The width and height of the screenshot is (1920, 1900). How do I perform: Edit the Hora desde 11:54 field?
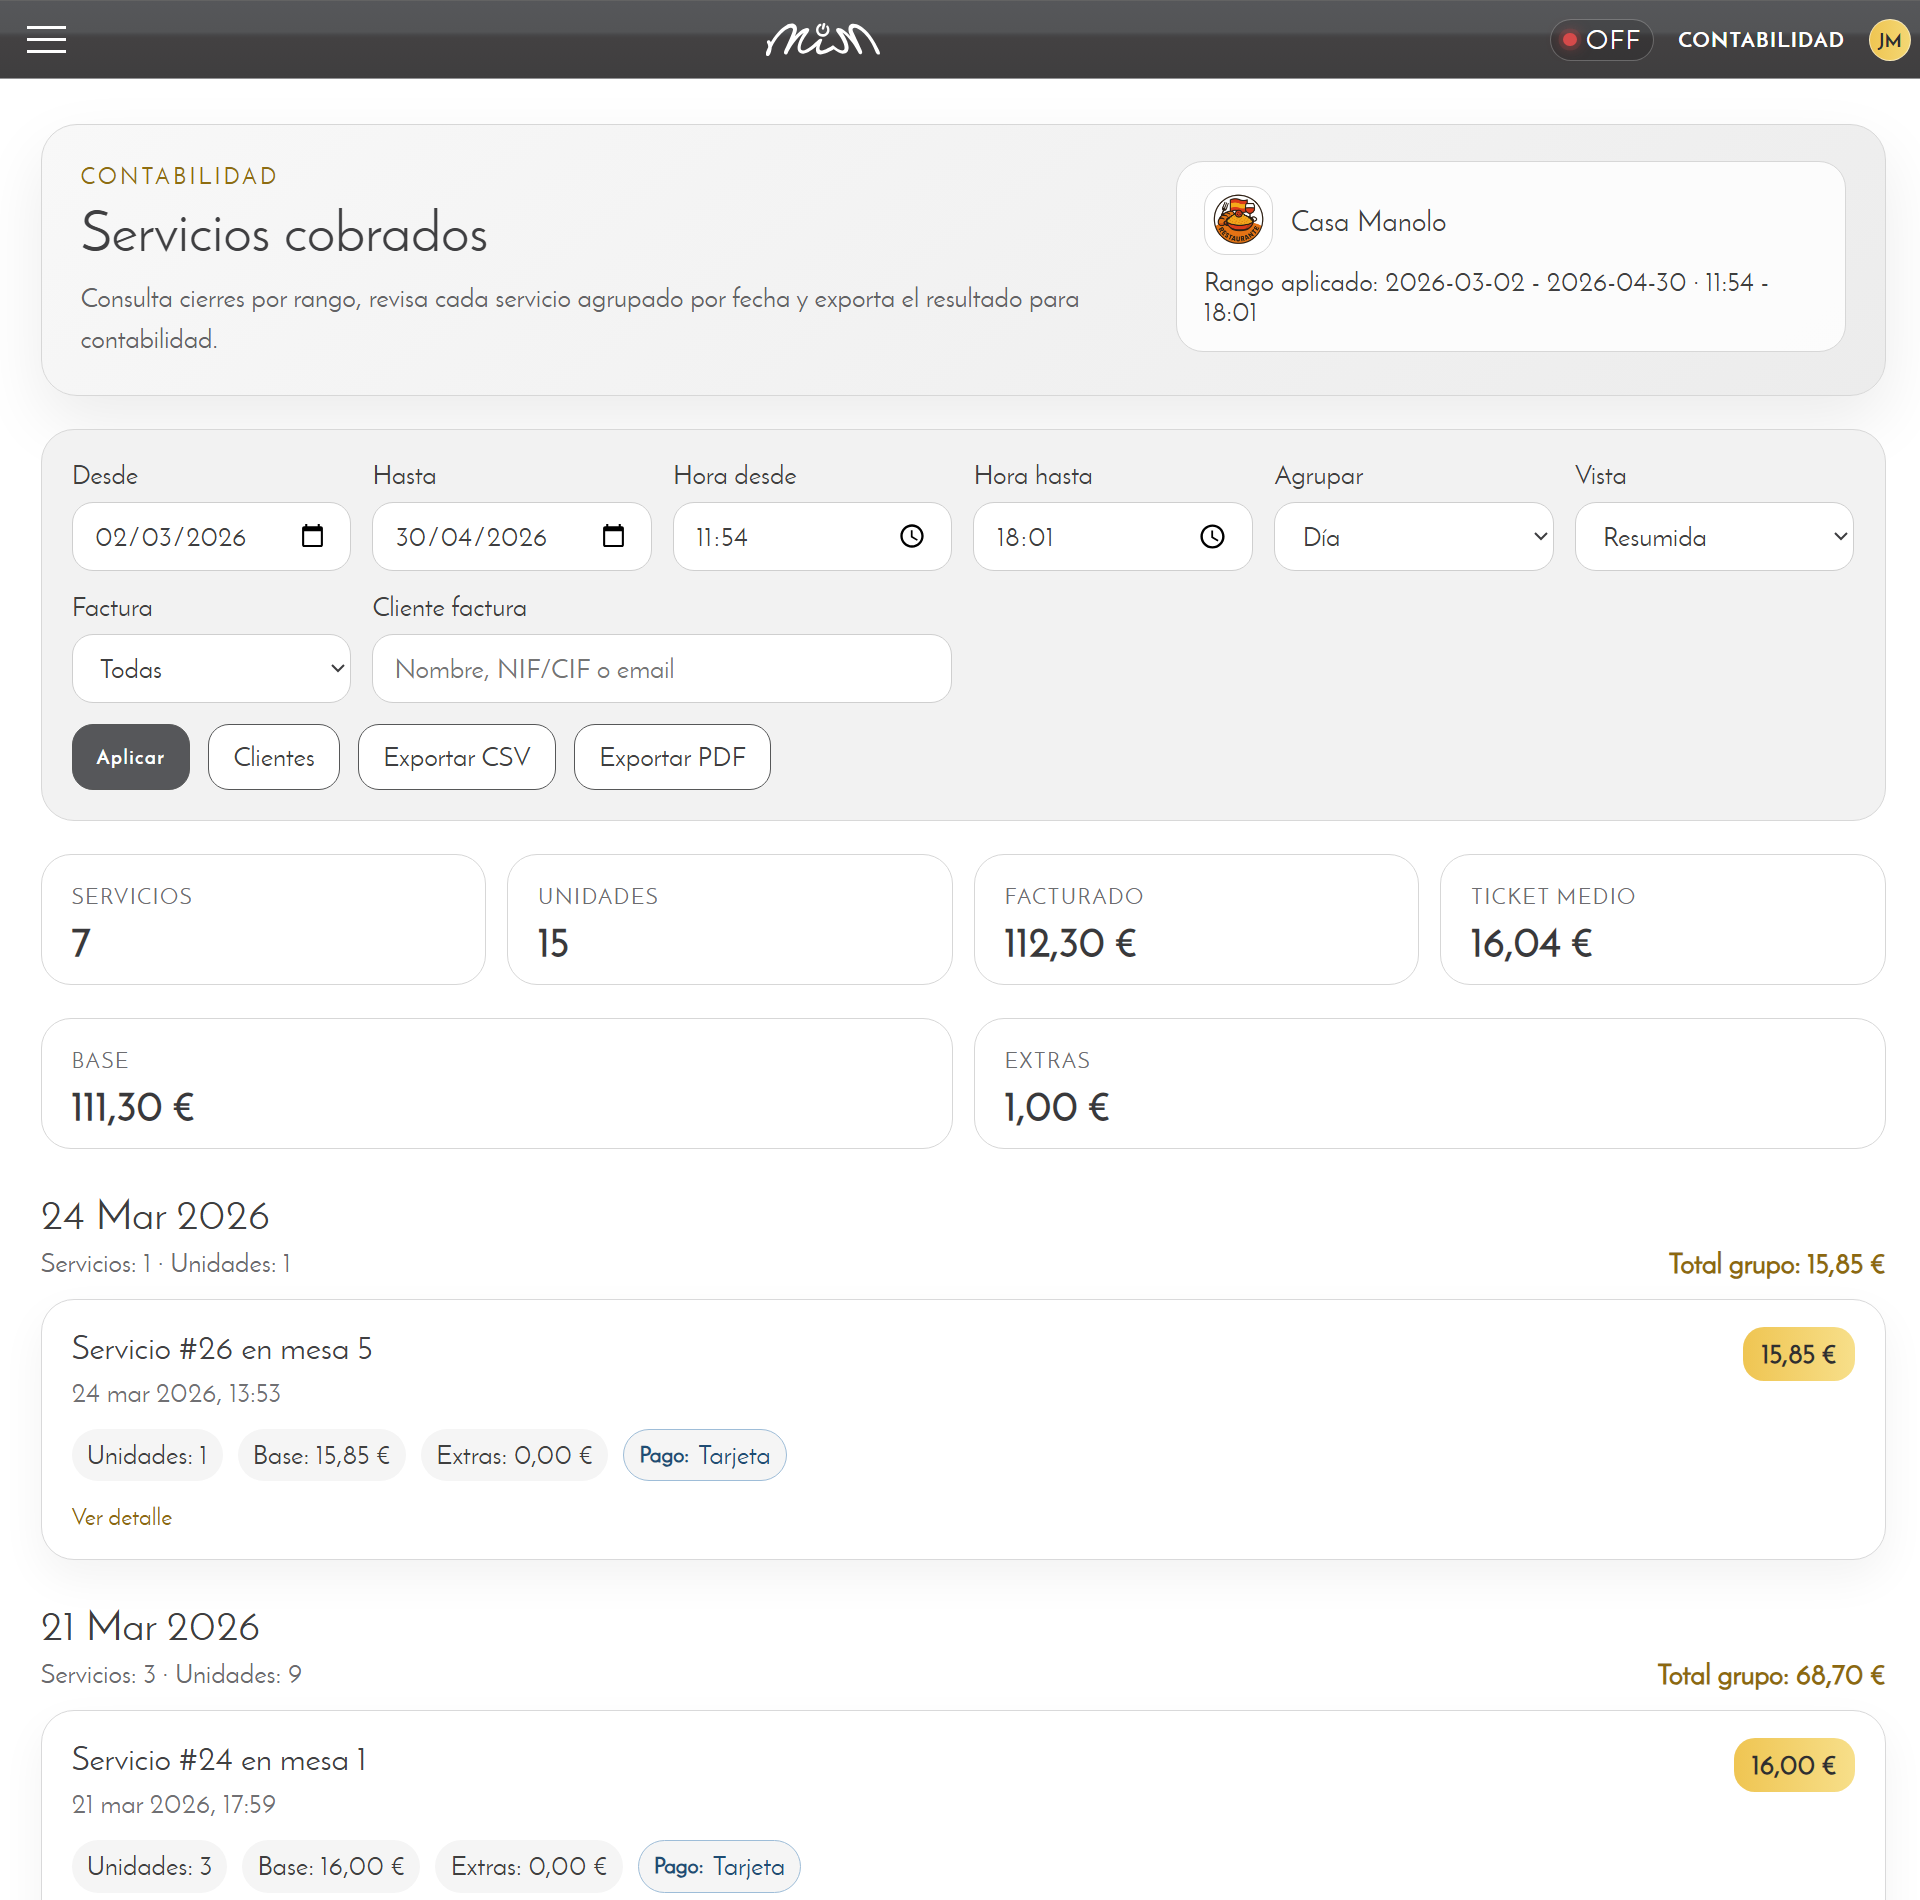812,536
